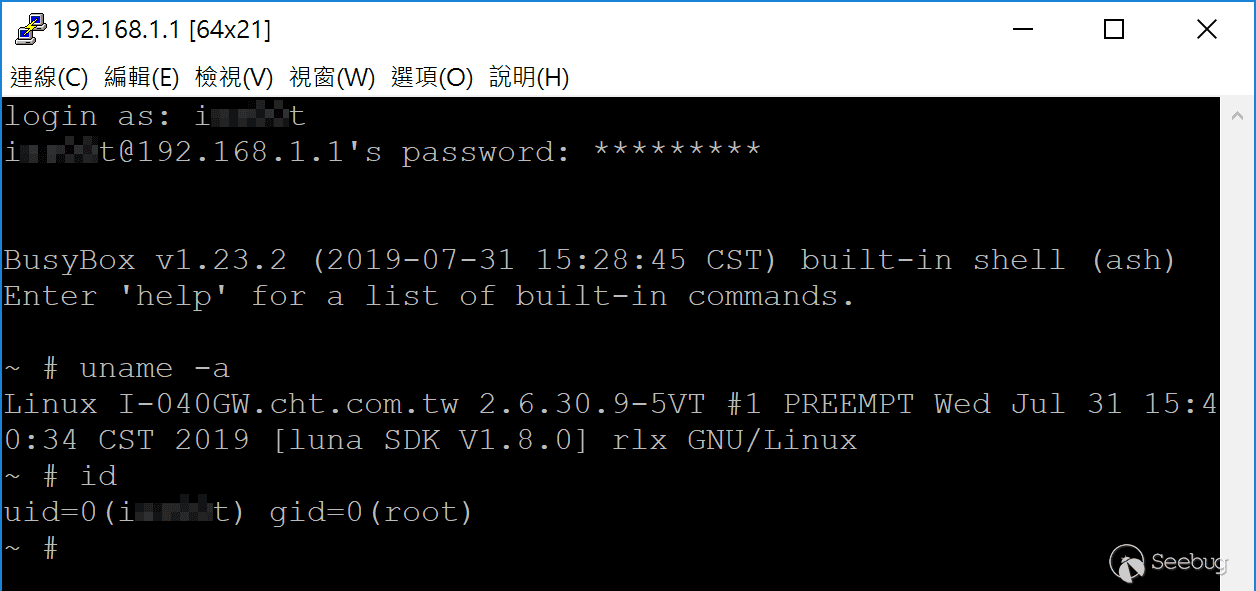Open the 編輯(E) menu
Screen dimensions: 1256x591
tap(141, 78)
